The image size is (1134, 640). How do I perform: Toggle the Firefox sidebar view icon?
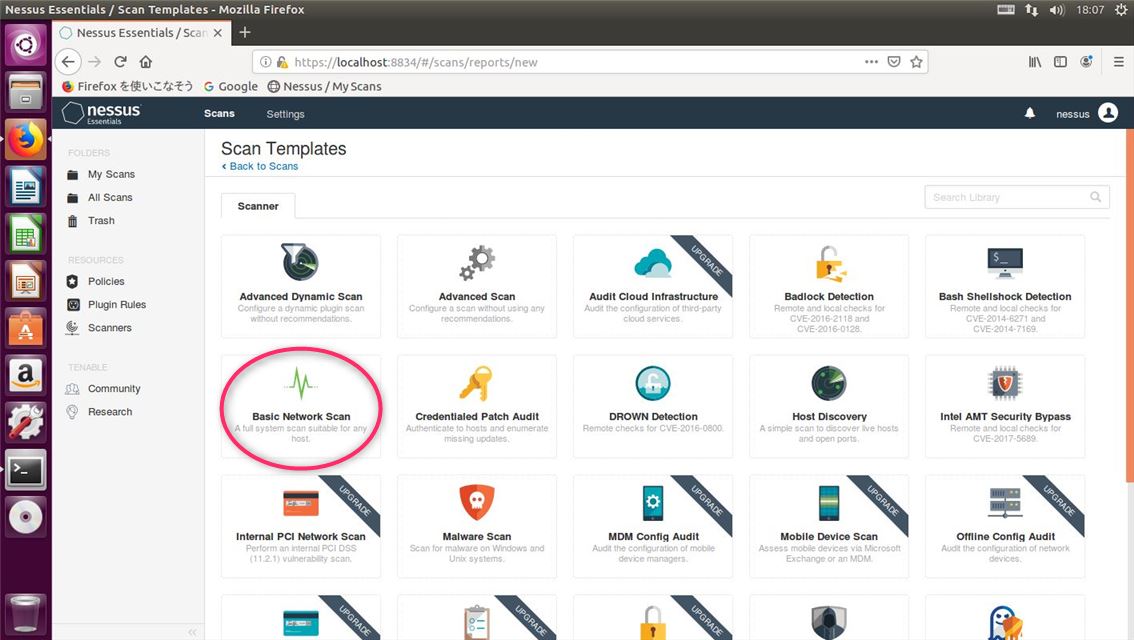[1060, 61]
